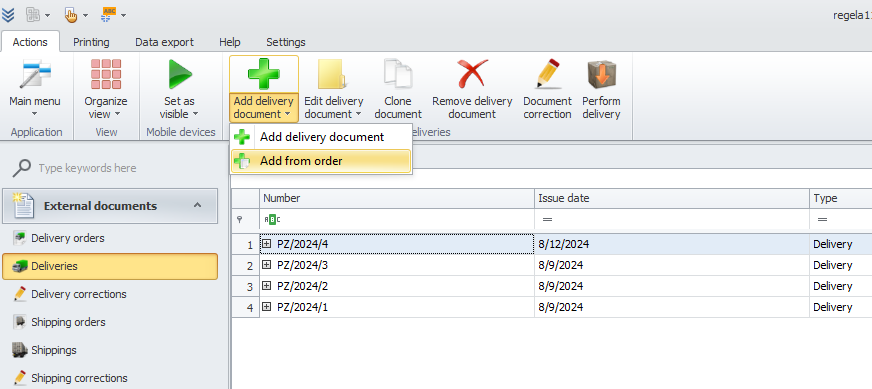This screenshot has width=872, height=389.
Task: Select Shippings in sidebar
Action: click(110, 350)
